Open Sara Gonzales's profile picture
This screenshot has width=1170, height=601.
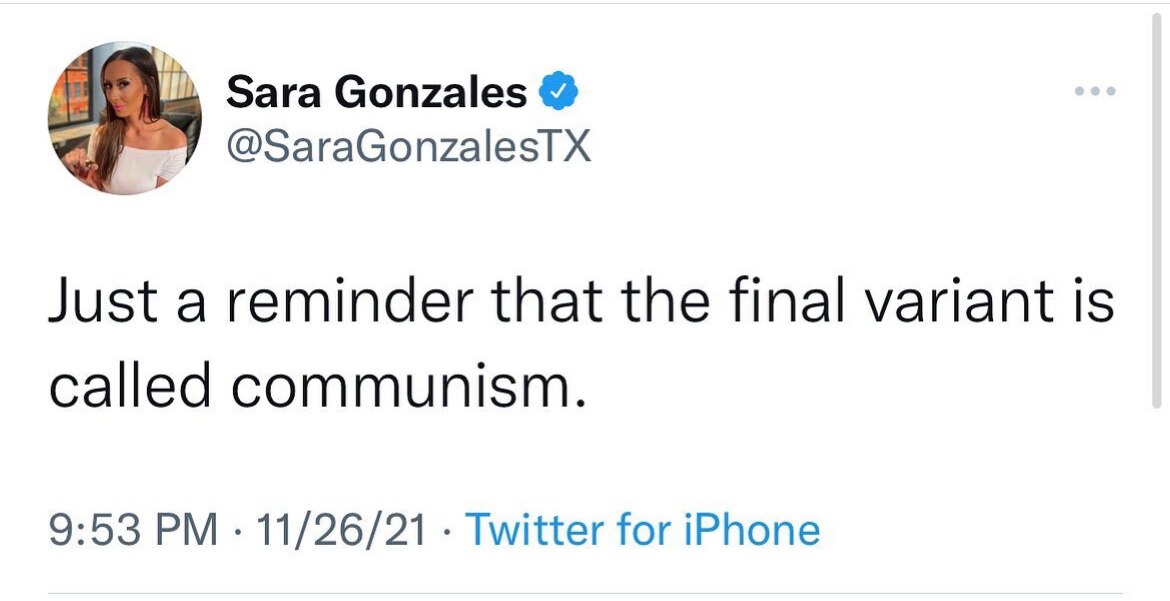124,118
